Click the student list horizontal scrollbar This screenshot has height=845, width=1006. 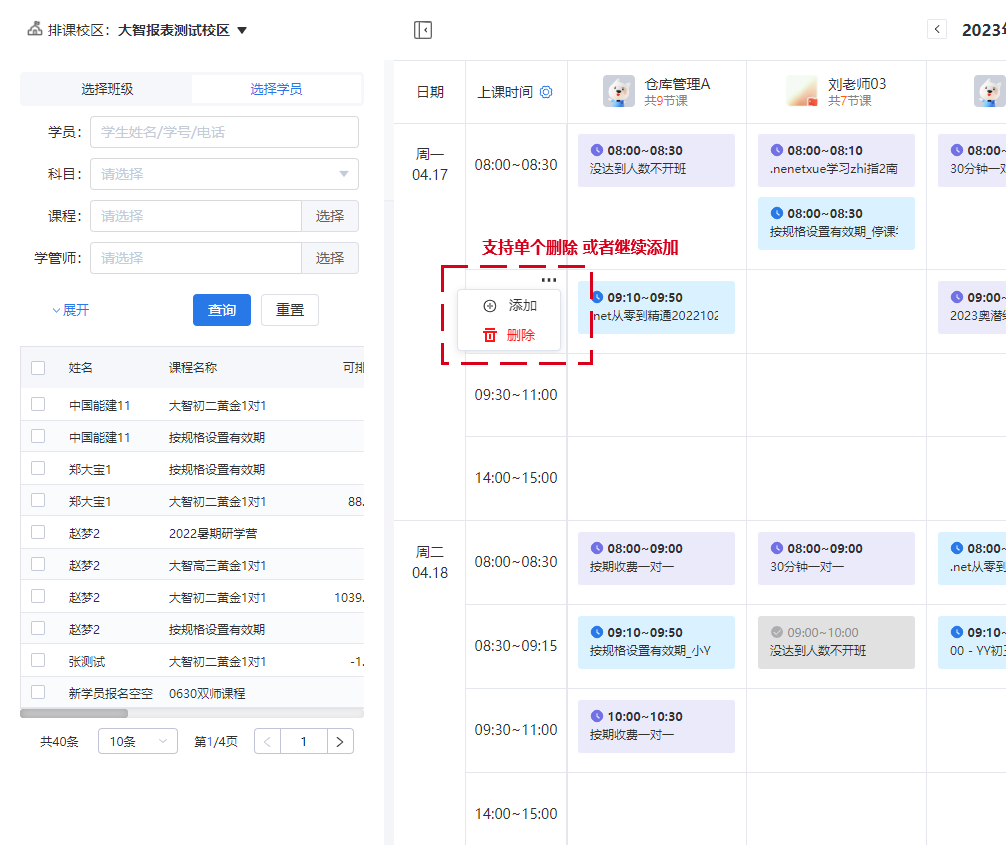click(74, 713)
